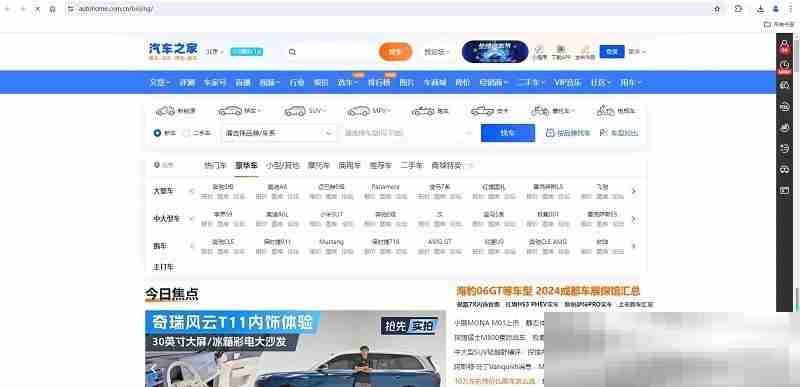Stop page loading with the X button
Image resolution: width=800 pixels, height=387 pixels.
pyautogui.click(x=37, y=9)
